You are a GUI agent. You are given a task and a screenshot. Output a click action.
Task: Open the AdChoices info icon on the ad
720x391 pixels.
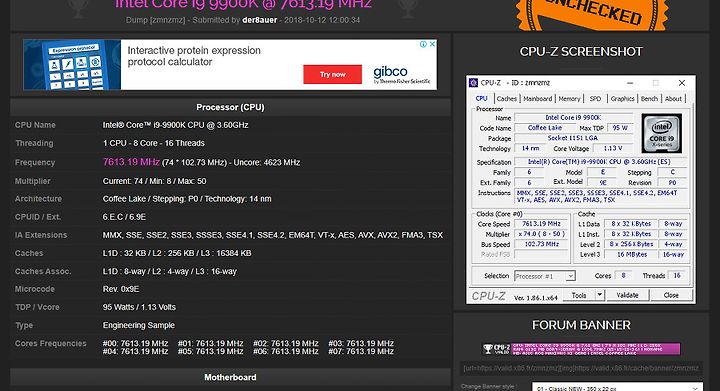[423, 44]
